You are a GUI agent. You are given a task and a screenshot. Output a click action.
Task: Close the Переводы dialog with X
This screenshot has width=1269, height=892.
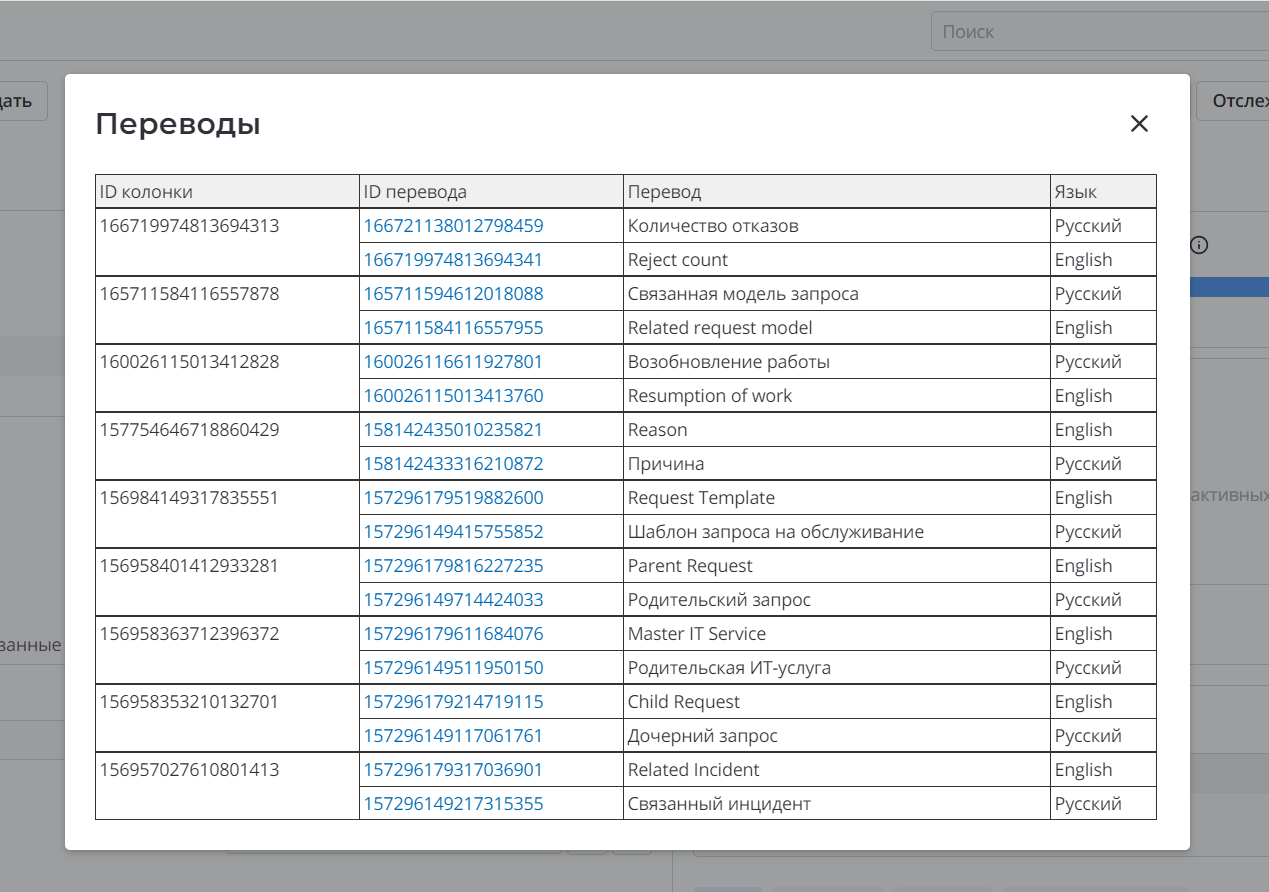(1139, 124)
